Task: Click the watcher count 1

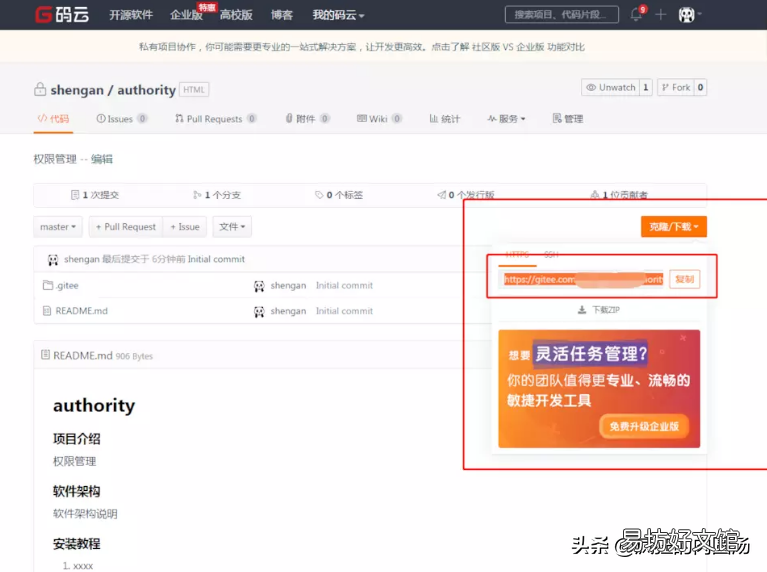Action: (646, 88)
